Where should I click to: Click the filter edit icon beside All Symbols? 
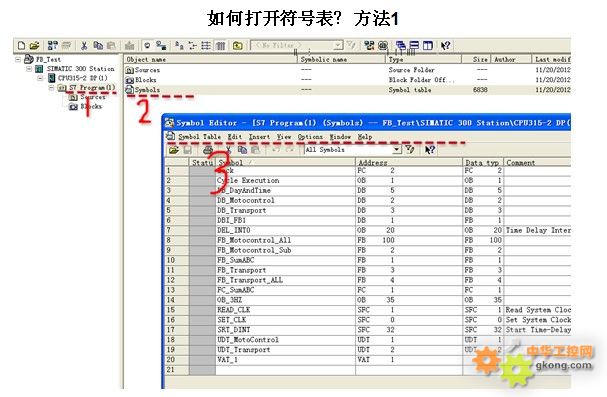coord(410,150)
